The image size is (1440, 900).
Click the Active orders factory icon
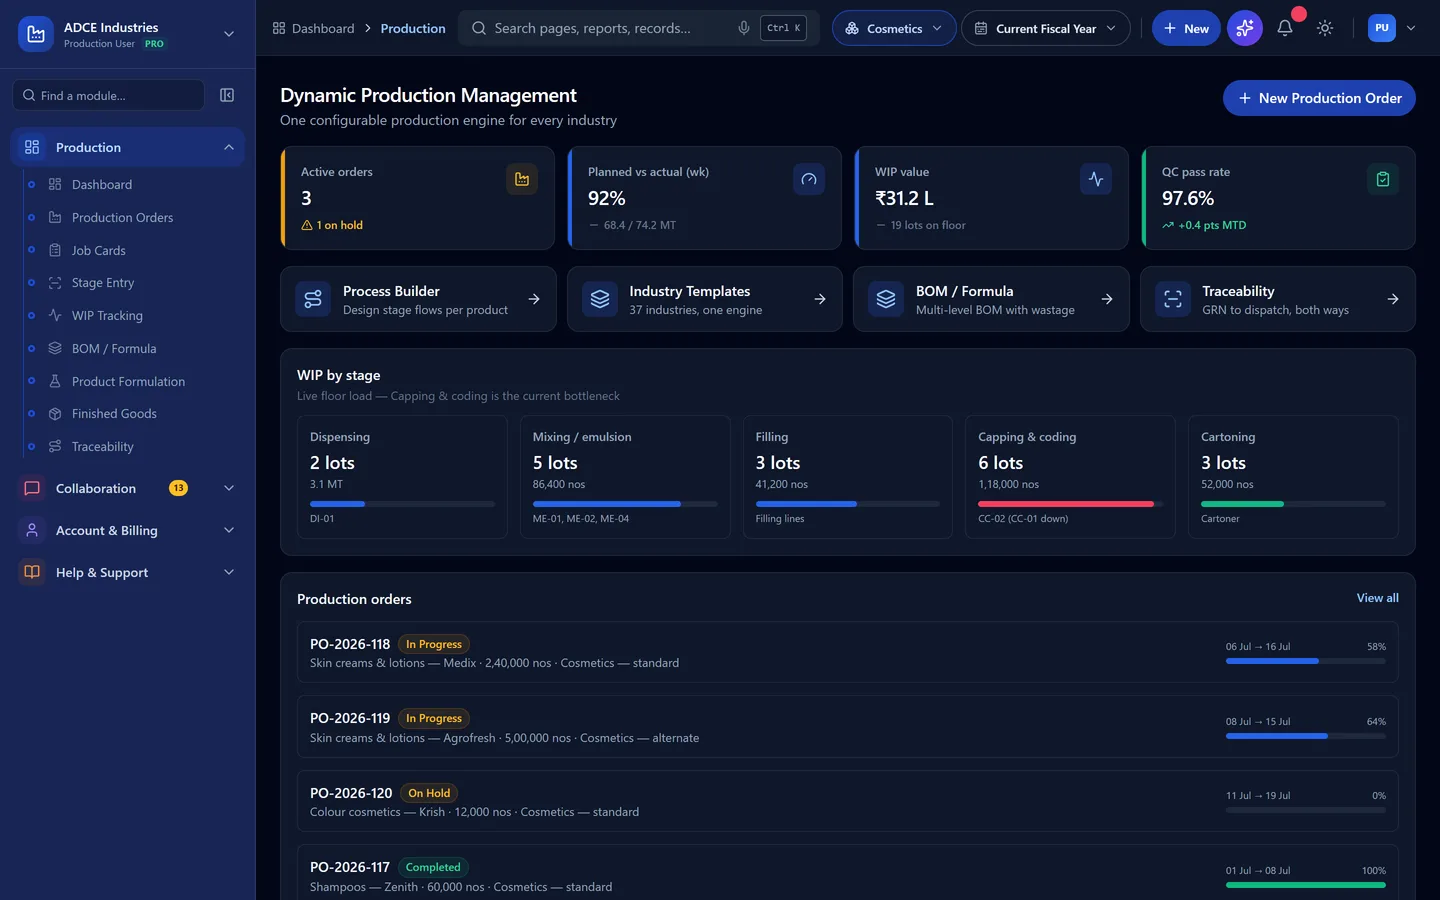pyautogui.click(x=522, y=179)
